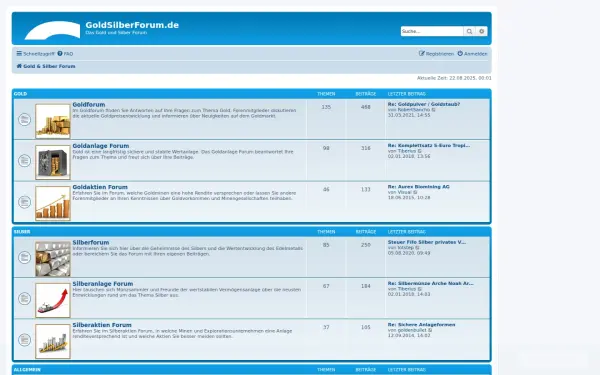Click the Silberanlage Forum red arrow thumbnail
600x375 pixels.
(x=53, y=300)
